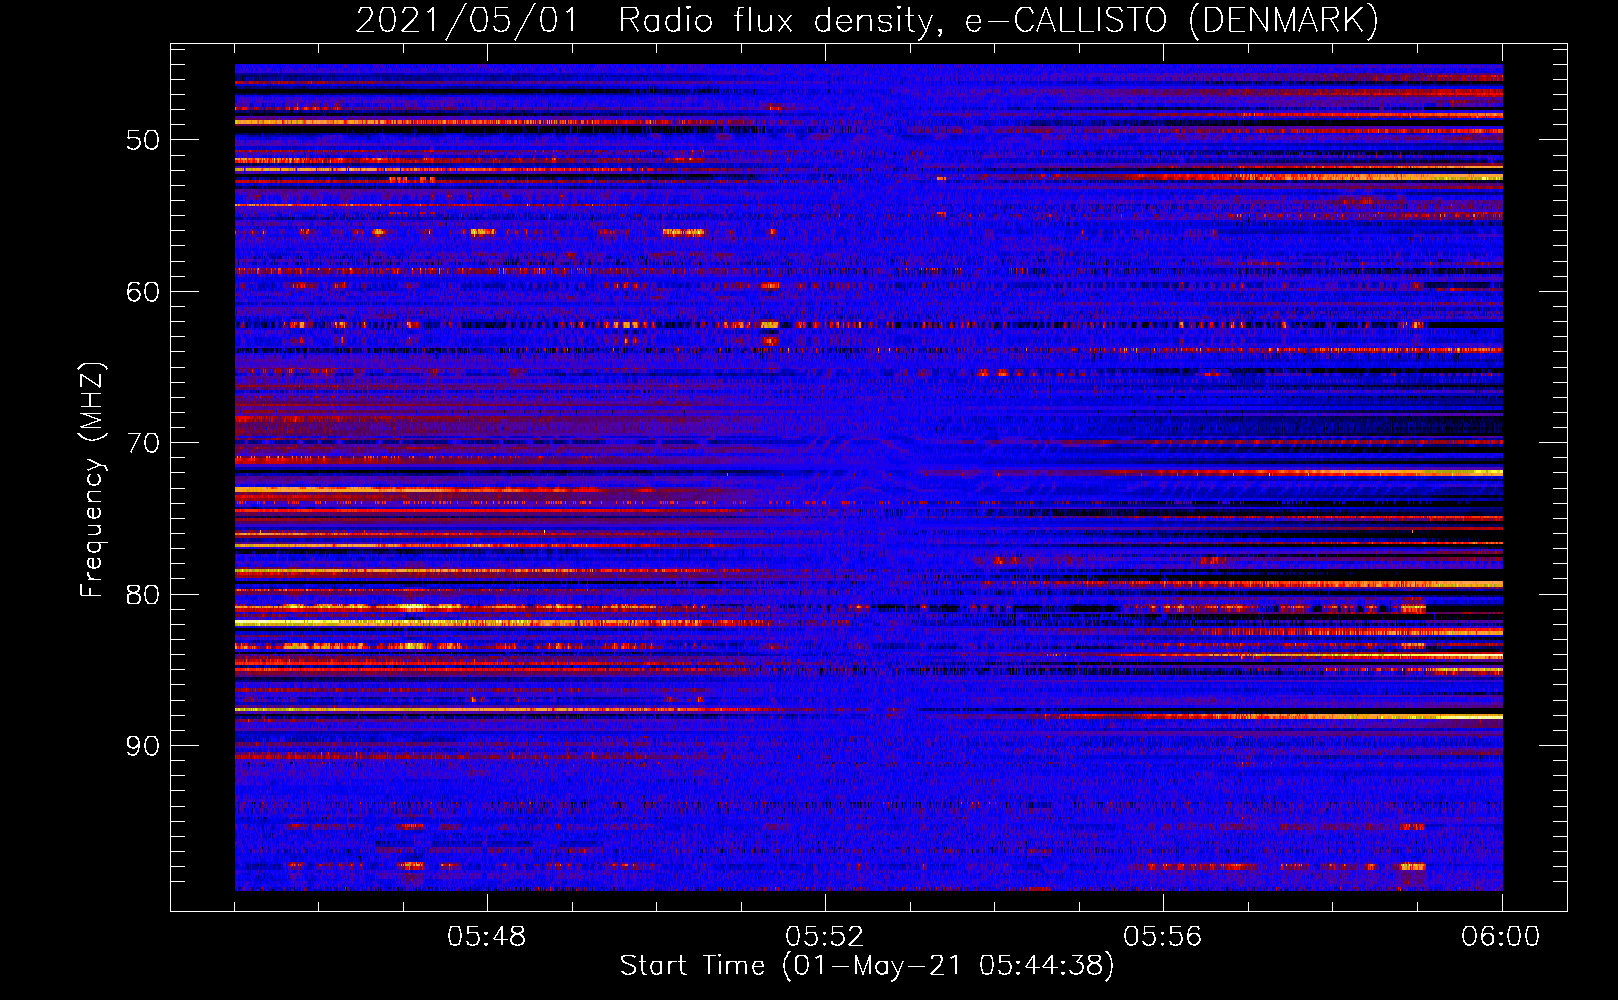
Task: Click the 50 MHz frequency tick label
Action: click(143, 140)
